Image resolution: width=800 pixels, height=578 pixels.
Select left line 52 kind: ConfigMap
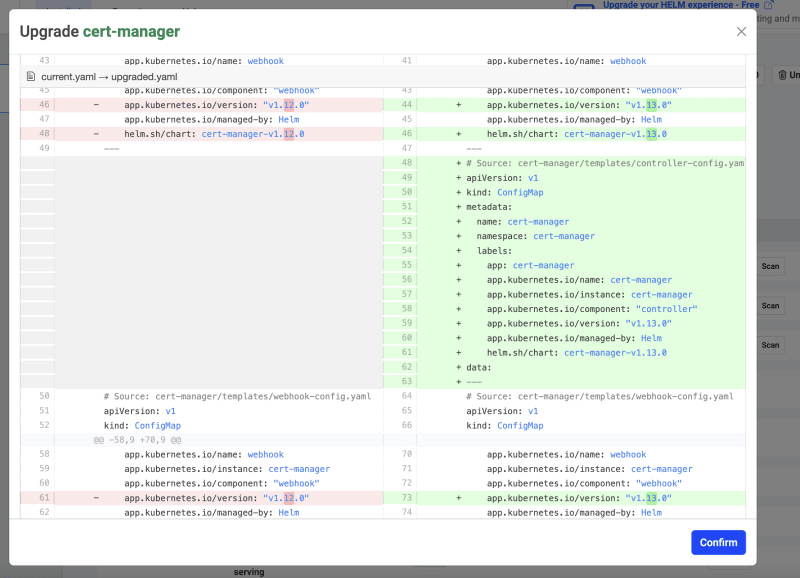[x=202, y=425]
